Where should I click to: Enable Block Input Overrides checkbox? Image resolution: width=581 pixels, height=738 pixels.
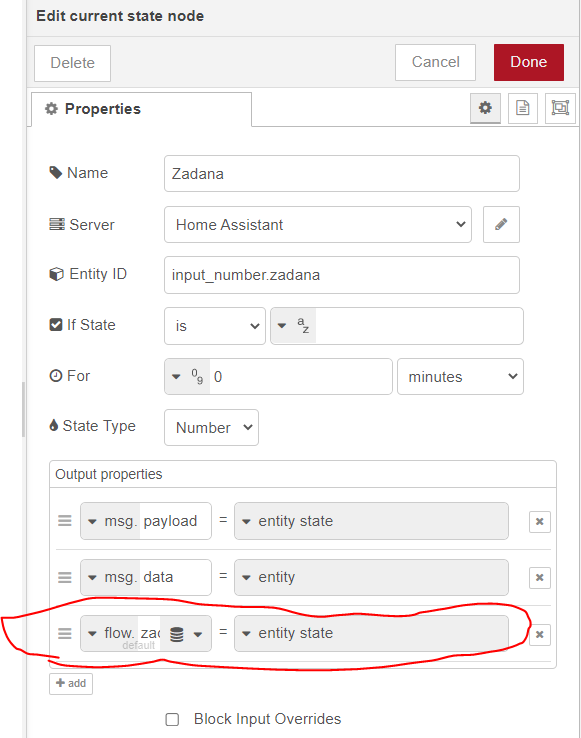click(172, 720)
